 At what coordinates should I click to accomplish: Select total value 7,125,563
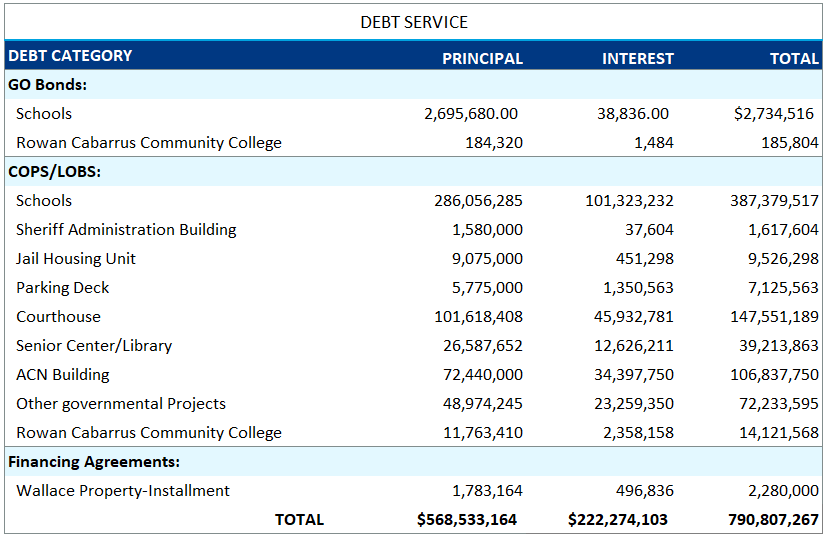coord(784,288)
